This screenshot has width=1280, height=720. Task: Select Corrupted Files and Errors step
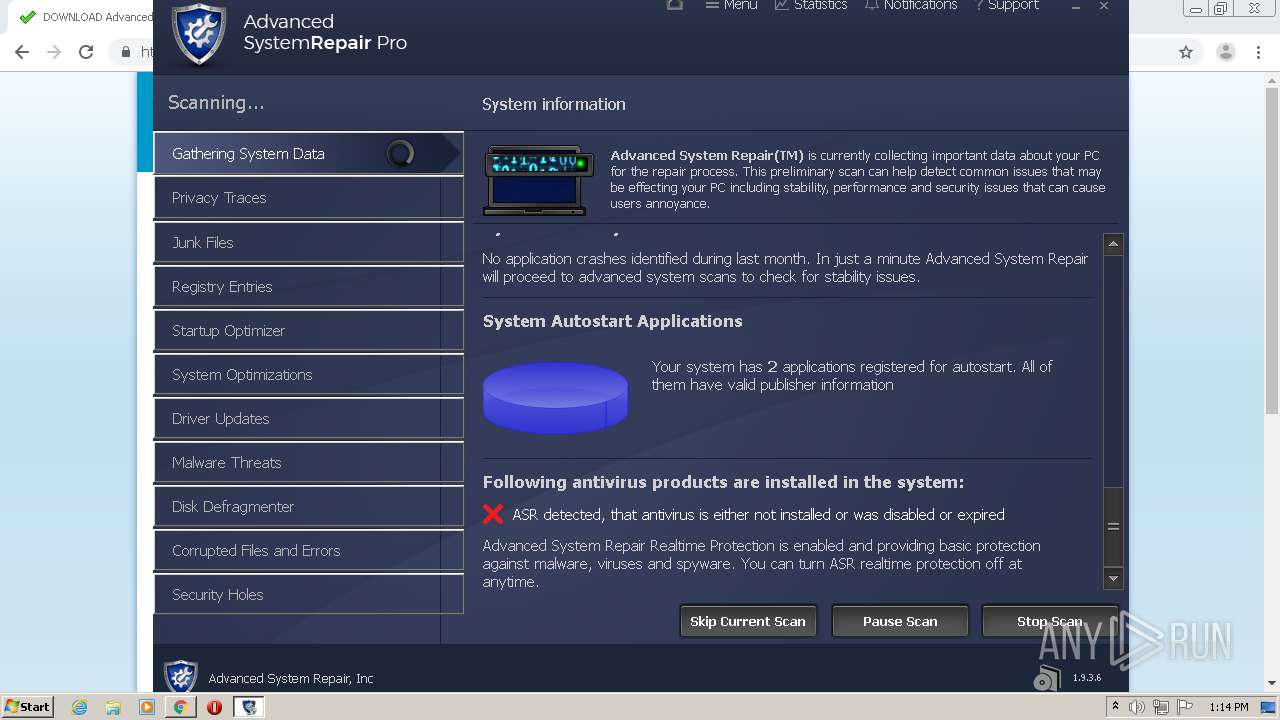click(x=308, y=550)
